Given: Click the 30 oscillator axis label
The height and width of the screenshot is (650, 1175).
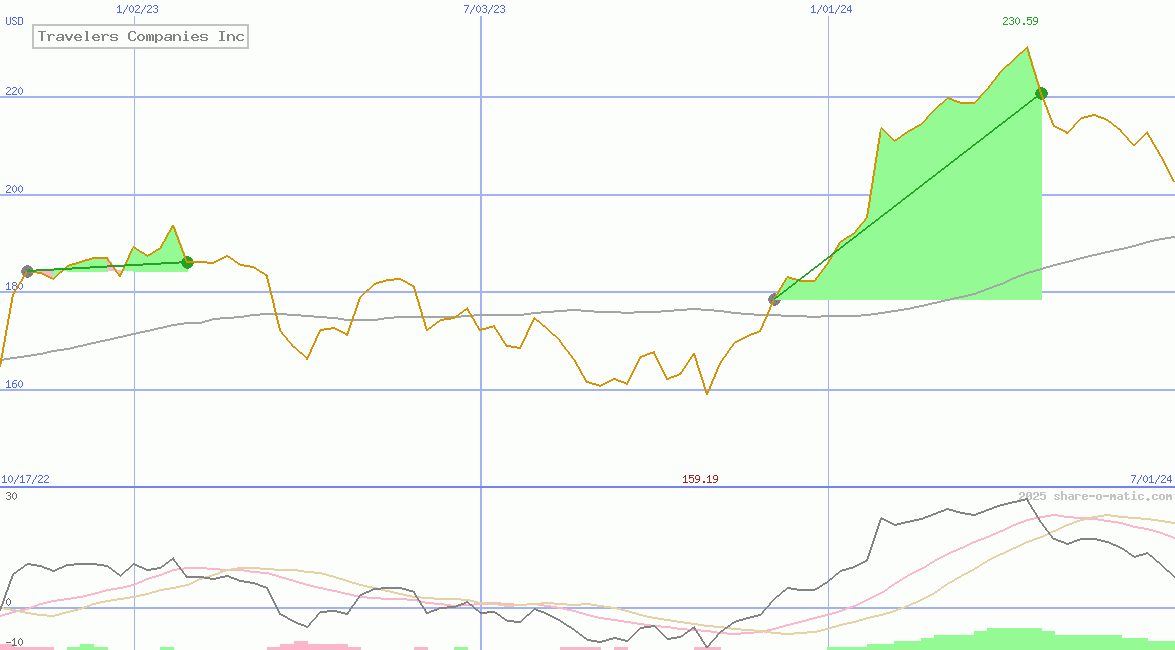Looking at the screenshot, I should point(11,496).
